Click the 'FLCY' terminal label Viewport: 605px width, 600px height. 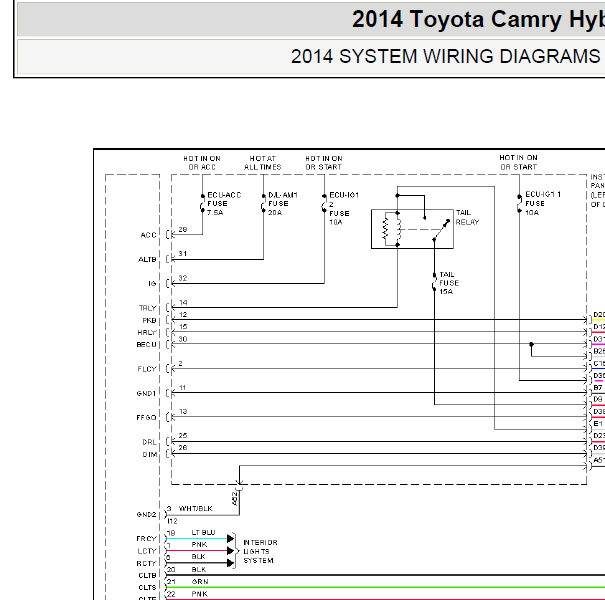click(147, 369)
